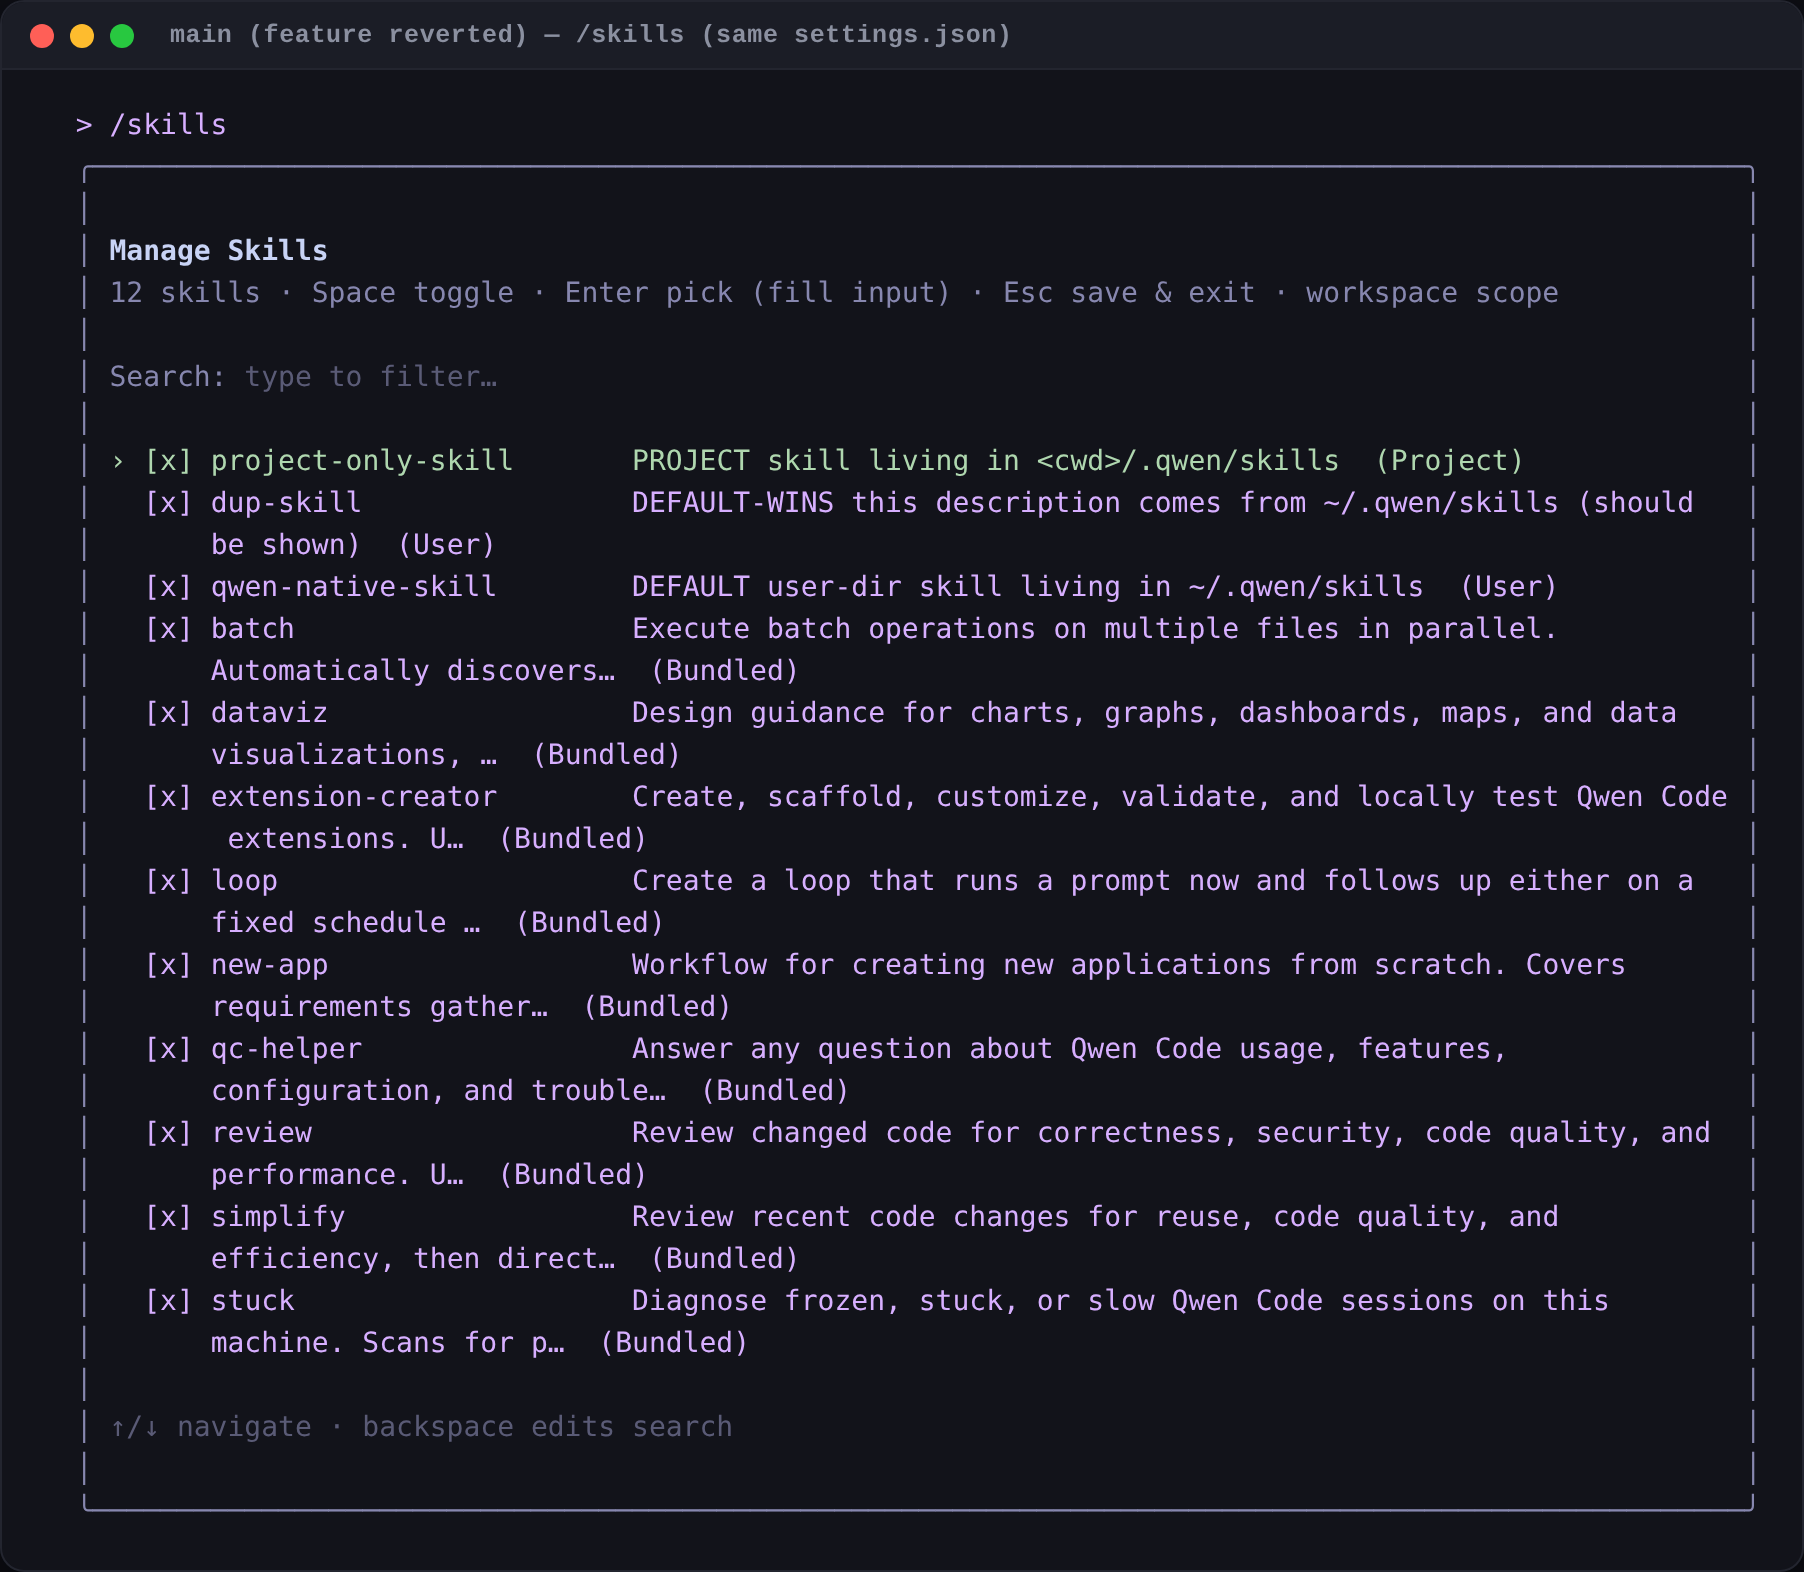Viewport: 1804px width, 1572px height.
Task: Toggle the simplify skill checkbox
Action: click(x=168, y=1217)
